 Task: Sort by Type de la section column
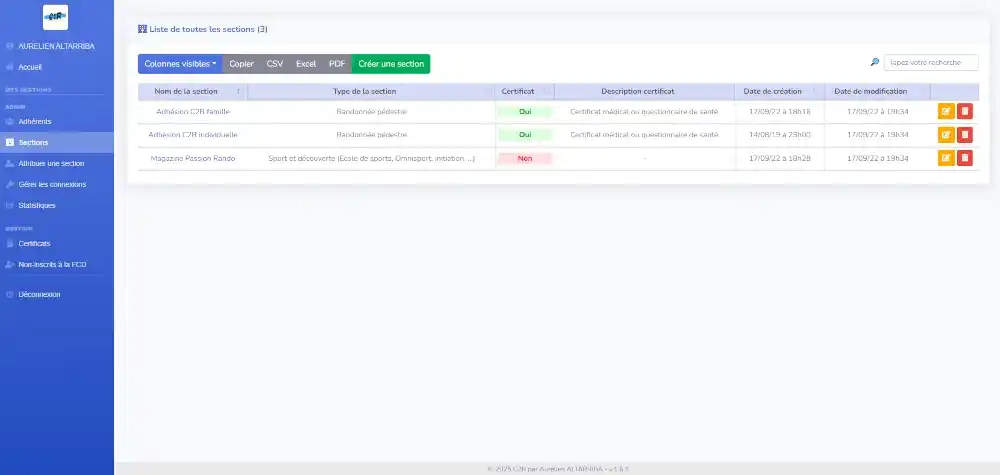tap(371, 91)
